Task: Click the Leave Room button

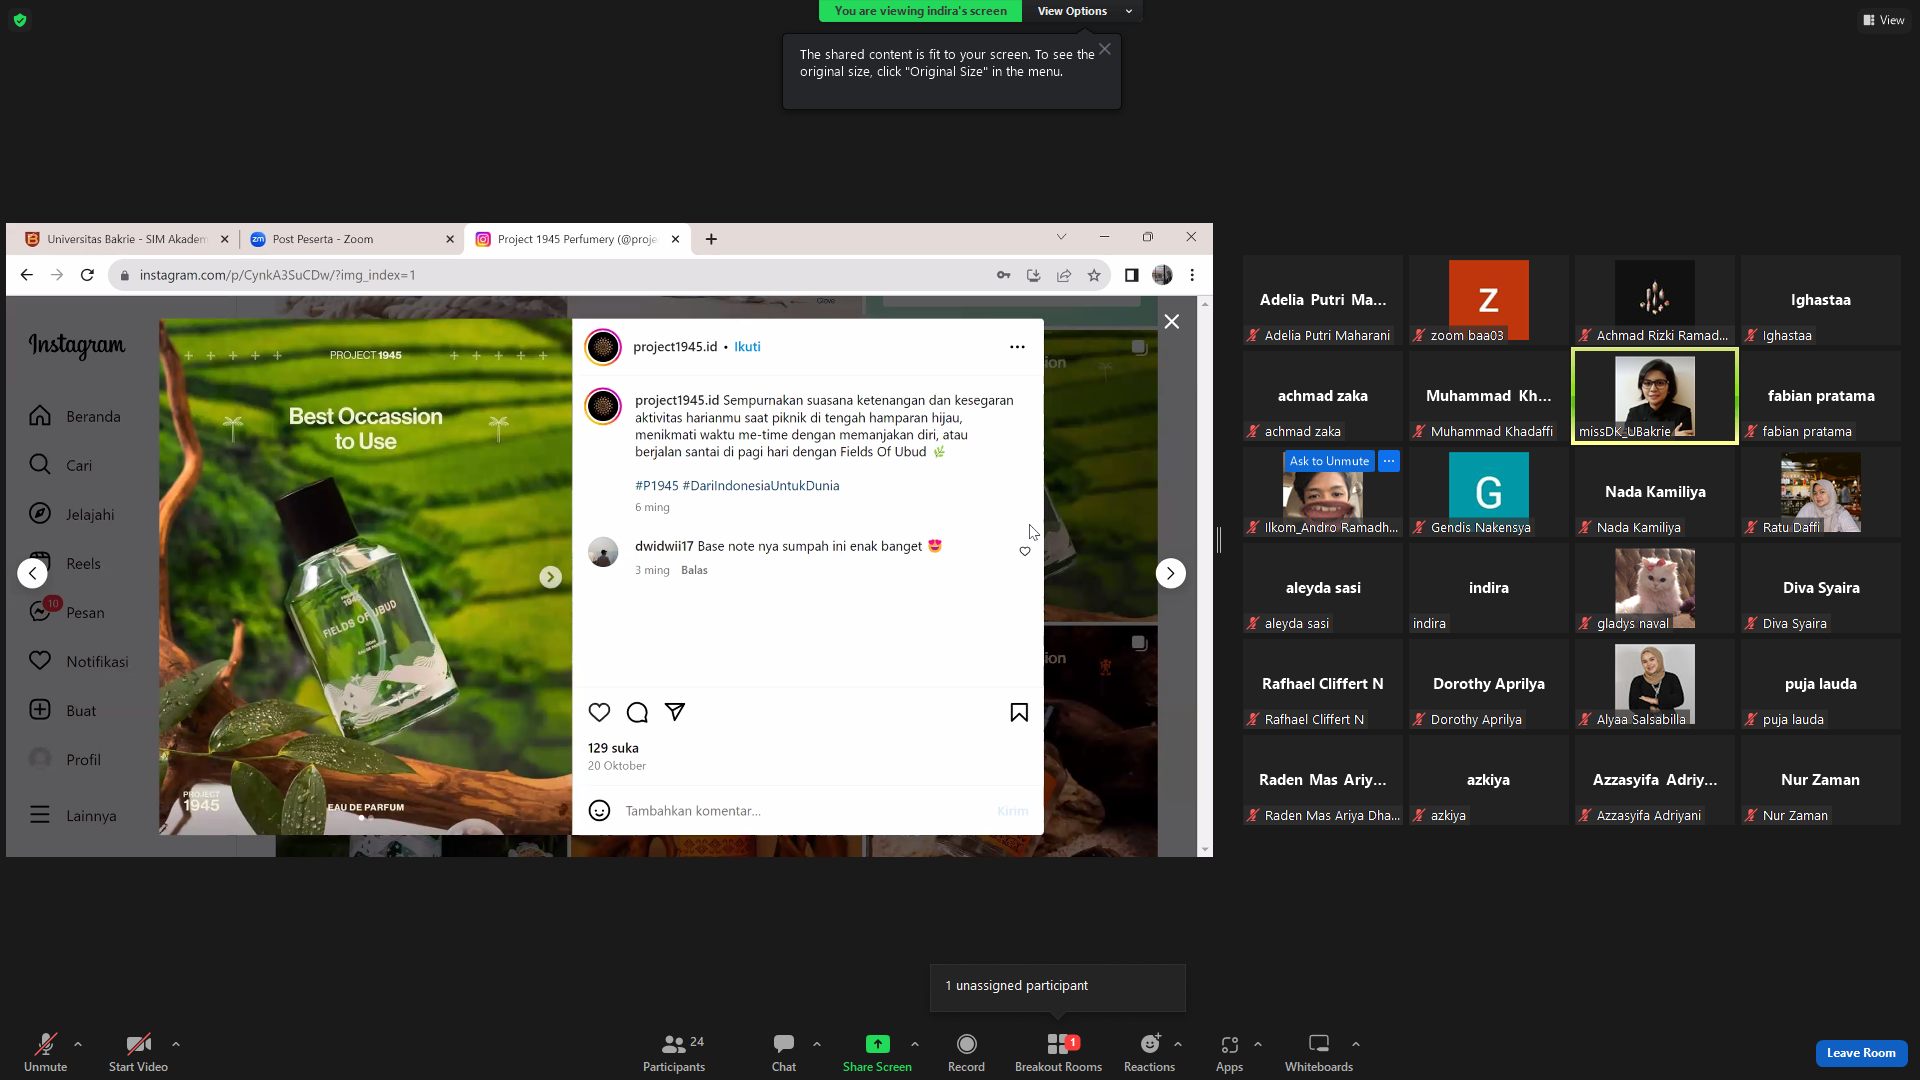Action: click(1861, 1053)
